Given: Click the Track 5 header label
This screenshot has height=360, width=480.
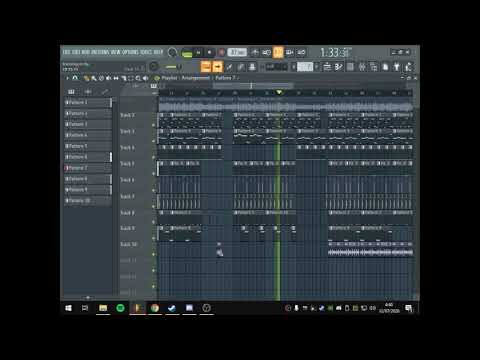Looking at the screenshot, I should pyautogui.click(x=127, y=164).
